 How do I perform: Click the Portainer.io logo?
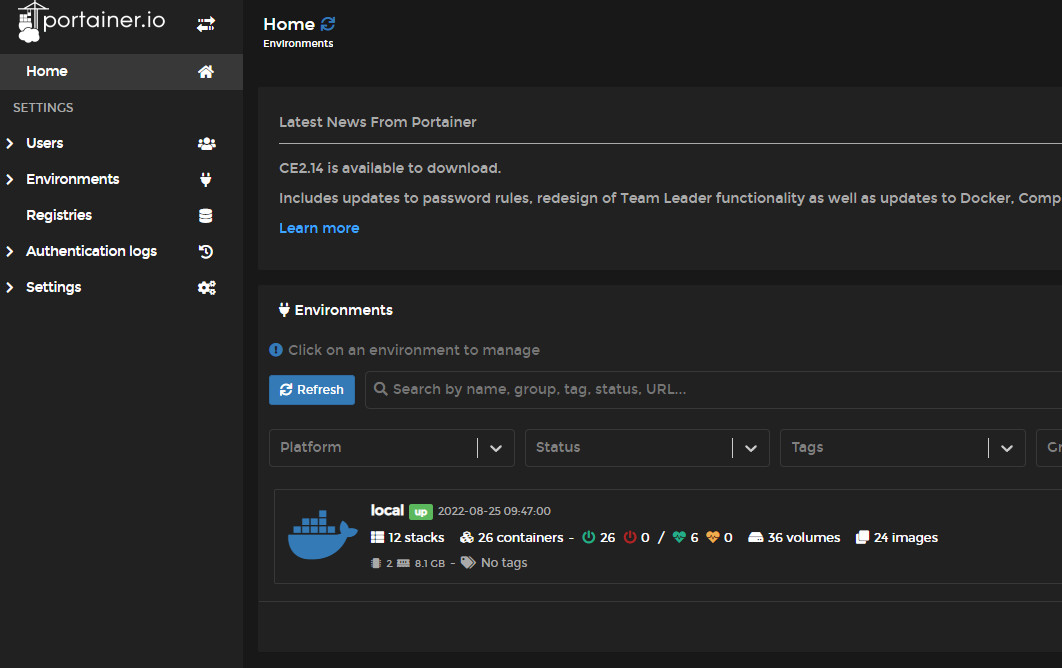tap(92, 22)
